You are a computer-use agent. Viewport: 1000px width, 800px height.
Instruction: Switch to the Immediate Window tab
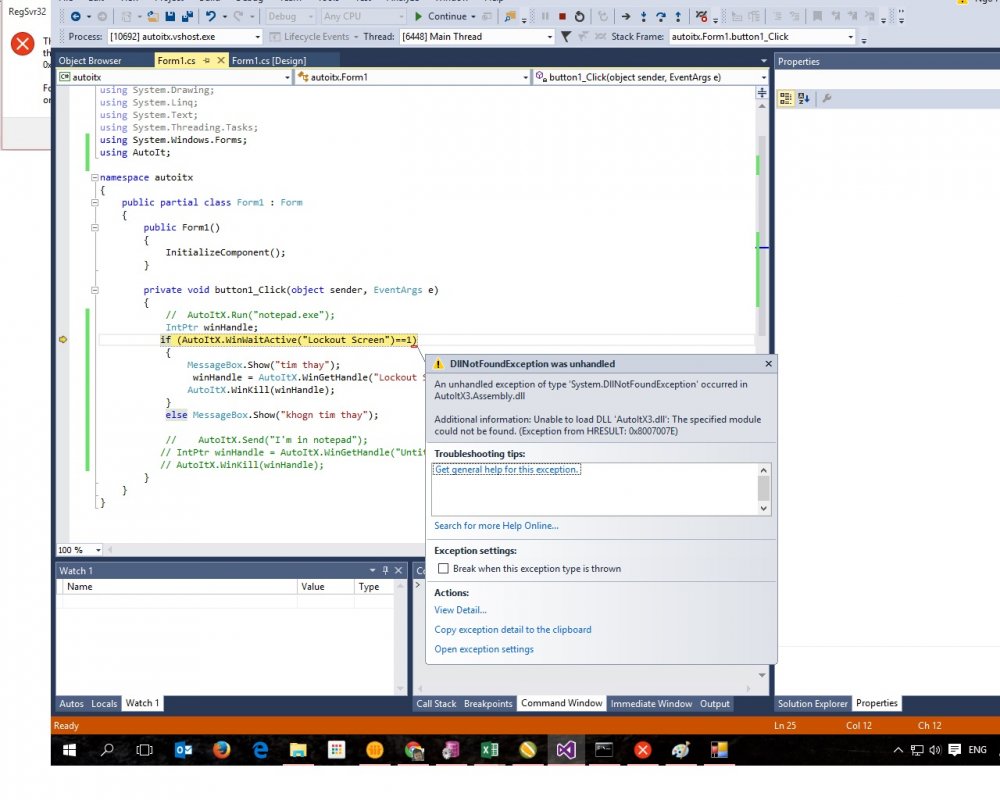tap(651, 703)
